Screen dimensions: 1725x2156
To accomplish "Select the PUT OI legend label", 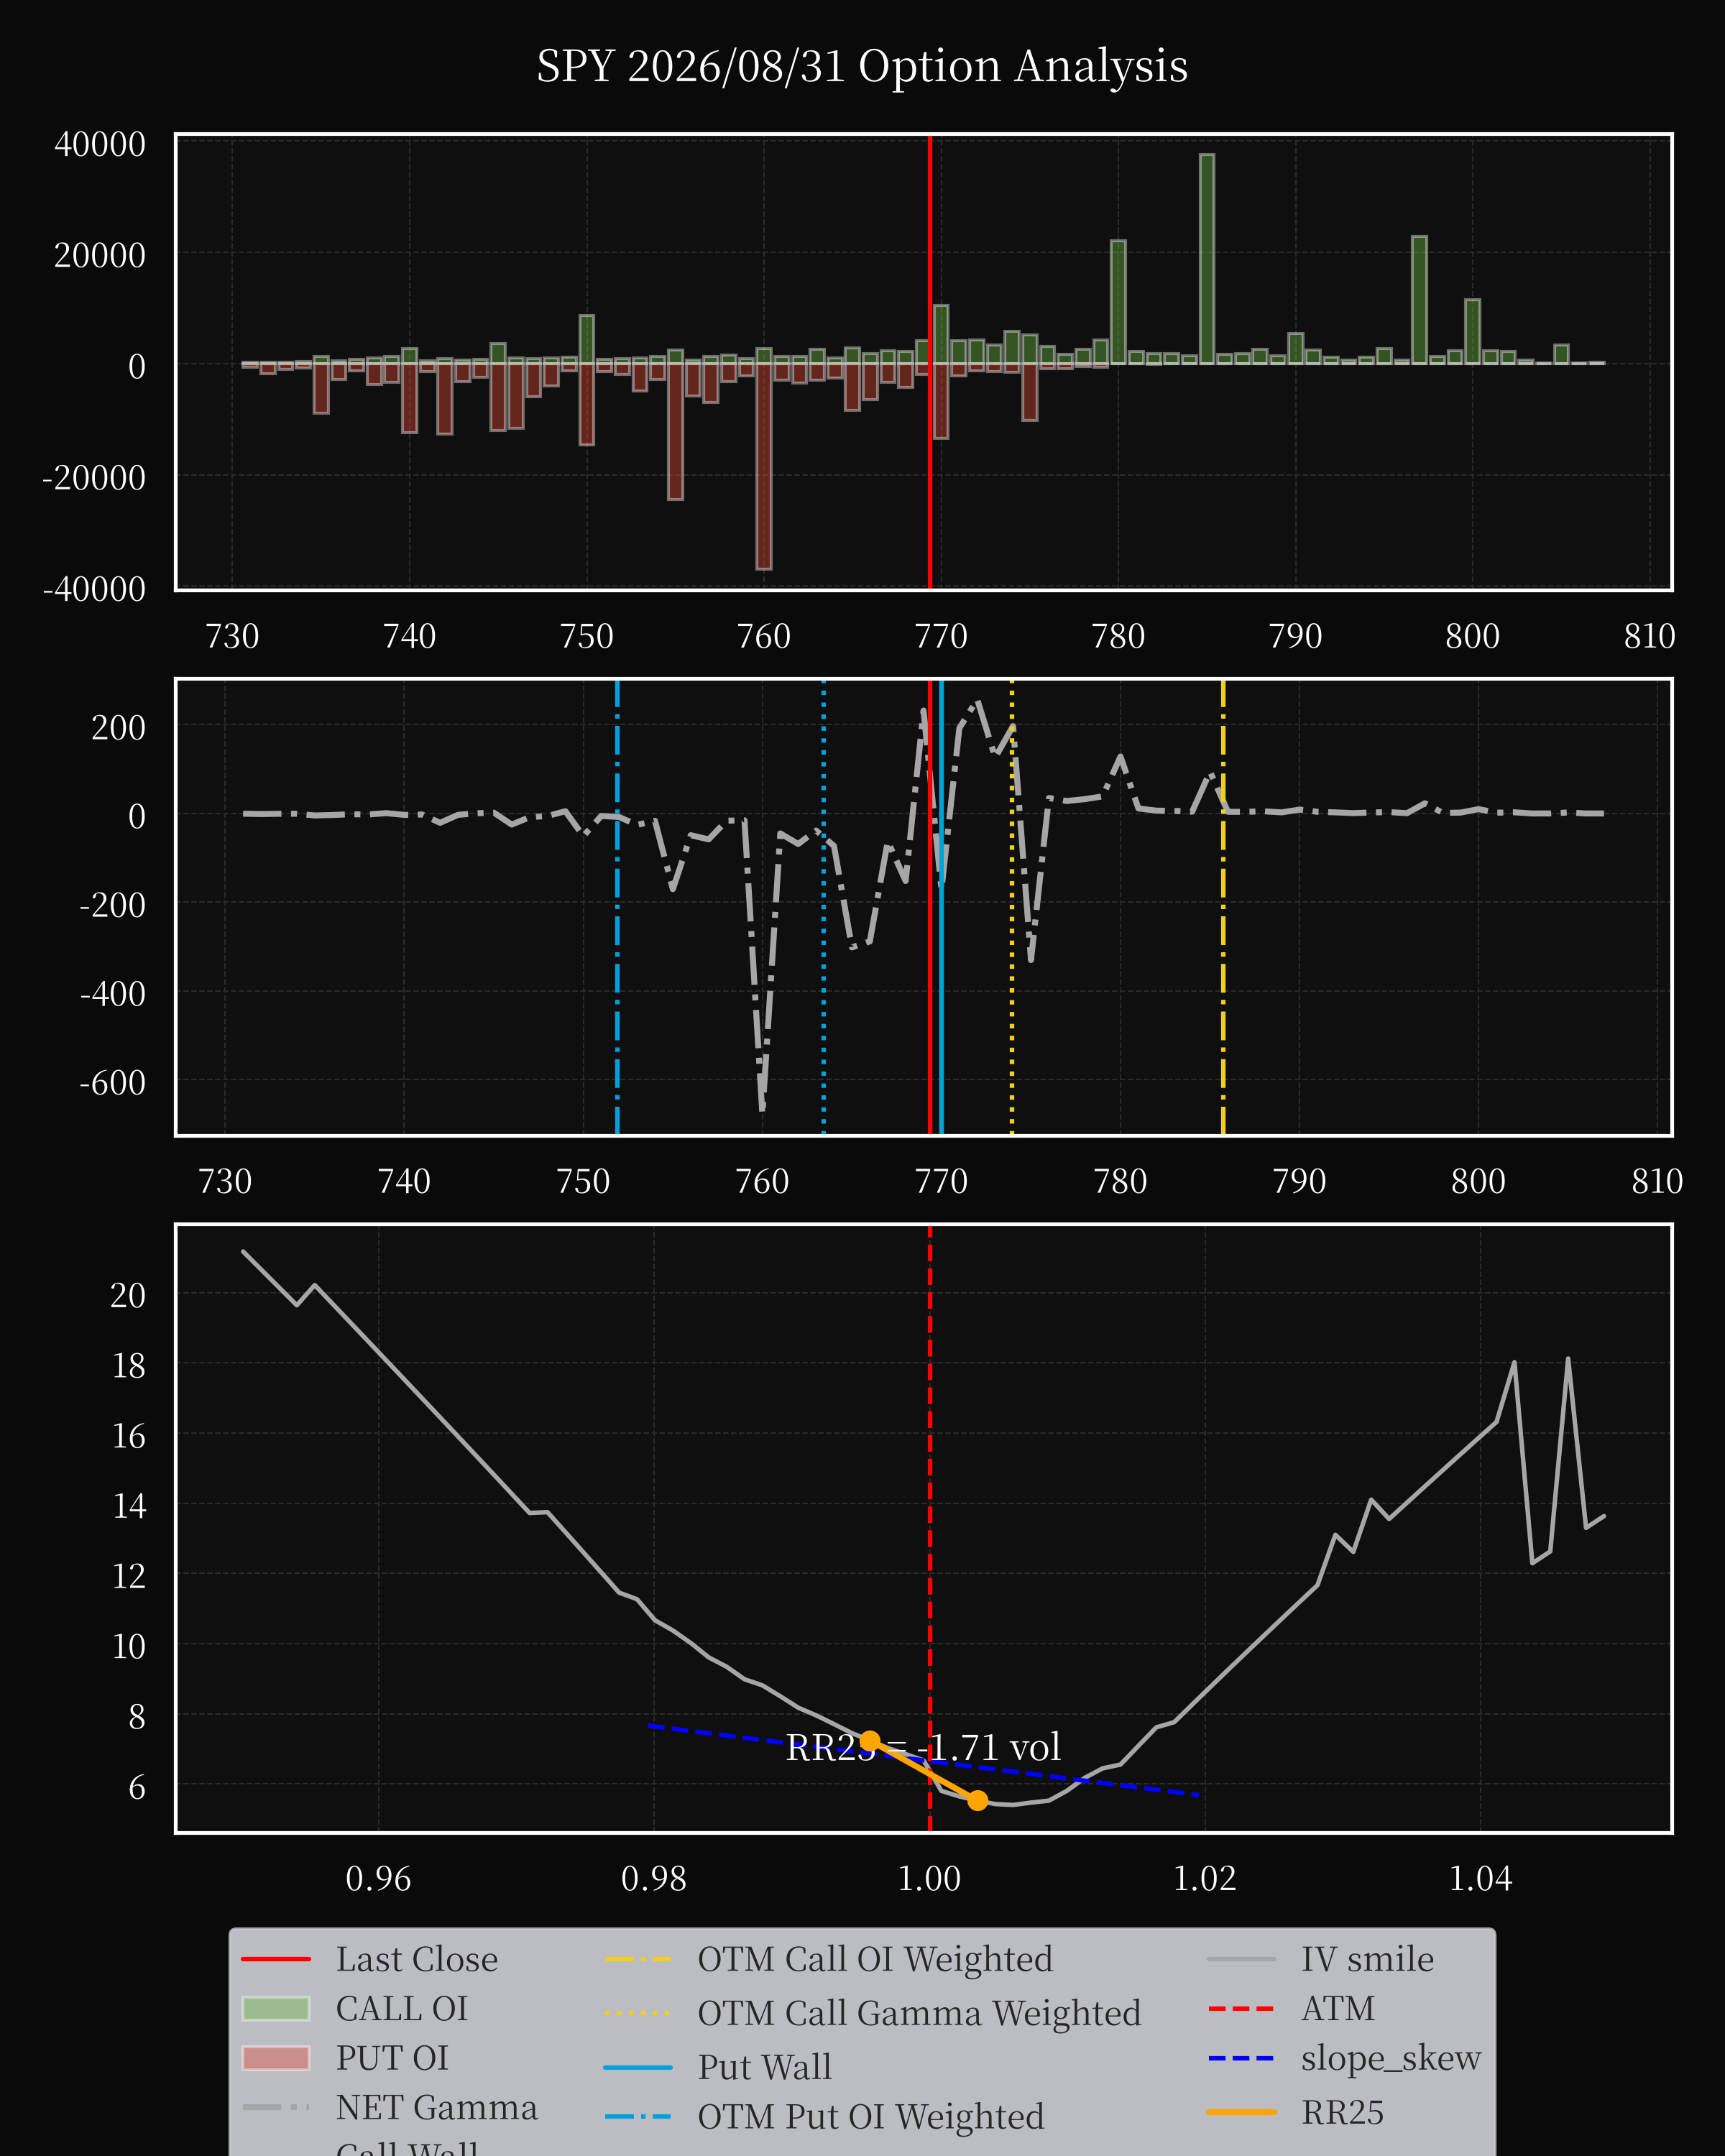I will coord(392,2058).
